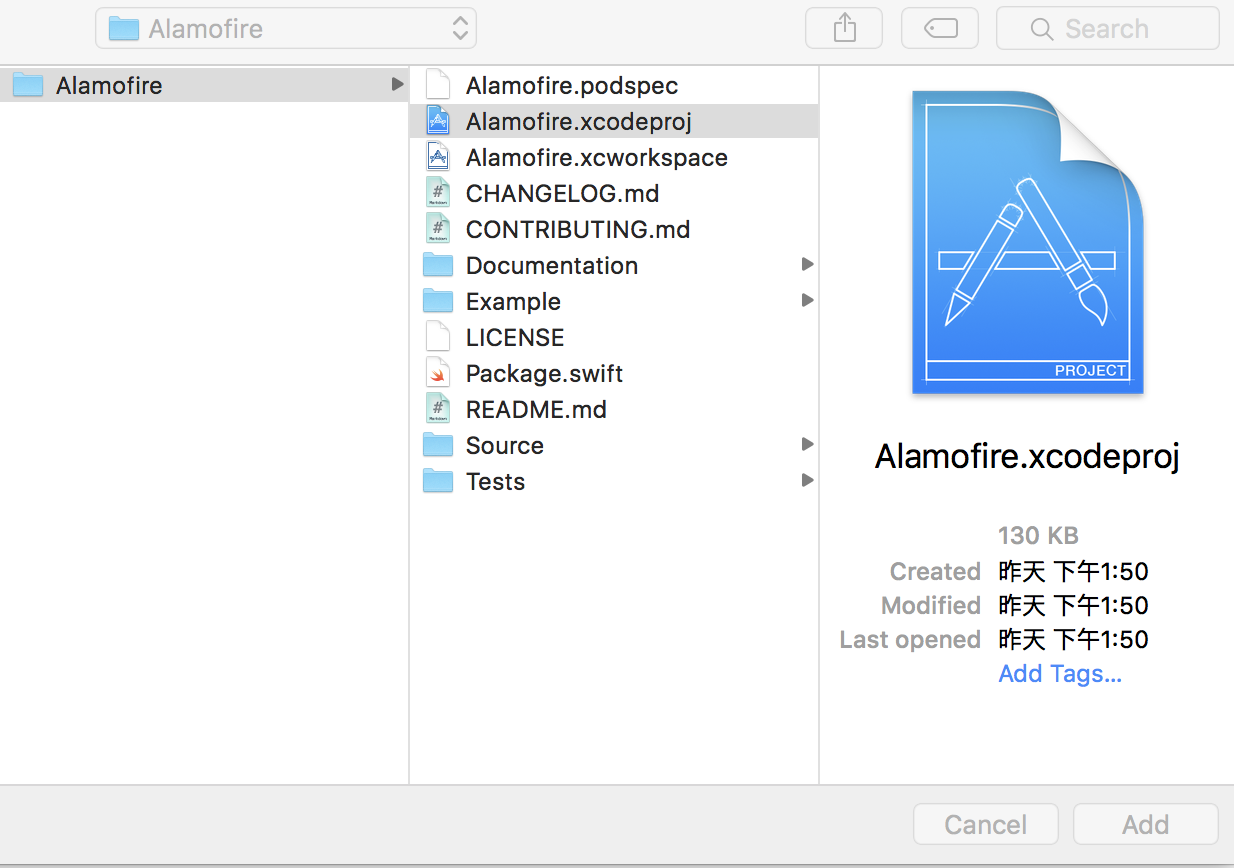Select the Alamofire.xcodeproj file name in the list
Image resolution: width=1234 pixels, height=868 pixels.
(579, 122)
